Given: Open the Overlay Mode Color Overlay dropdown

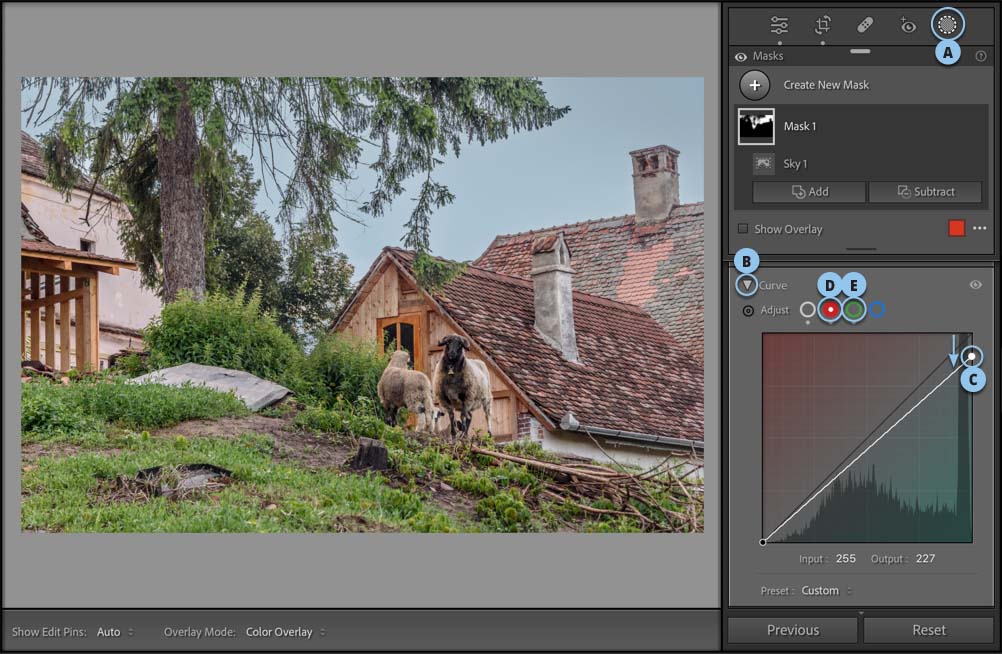Looking at the screenshot, I should coord(286,632).
